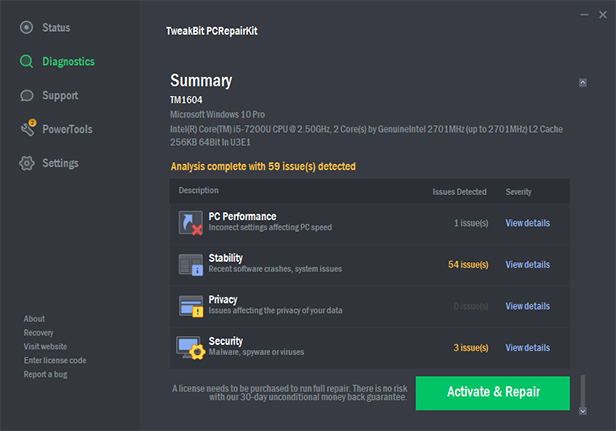The image size is (616, 431).
Task: View details for Security issues
Action: [528, 348]
